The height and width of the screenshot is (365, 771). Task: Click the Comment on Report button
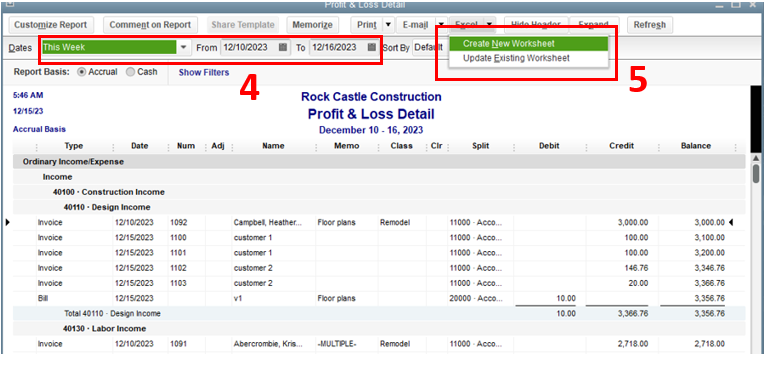150,25
